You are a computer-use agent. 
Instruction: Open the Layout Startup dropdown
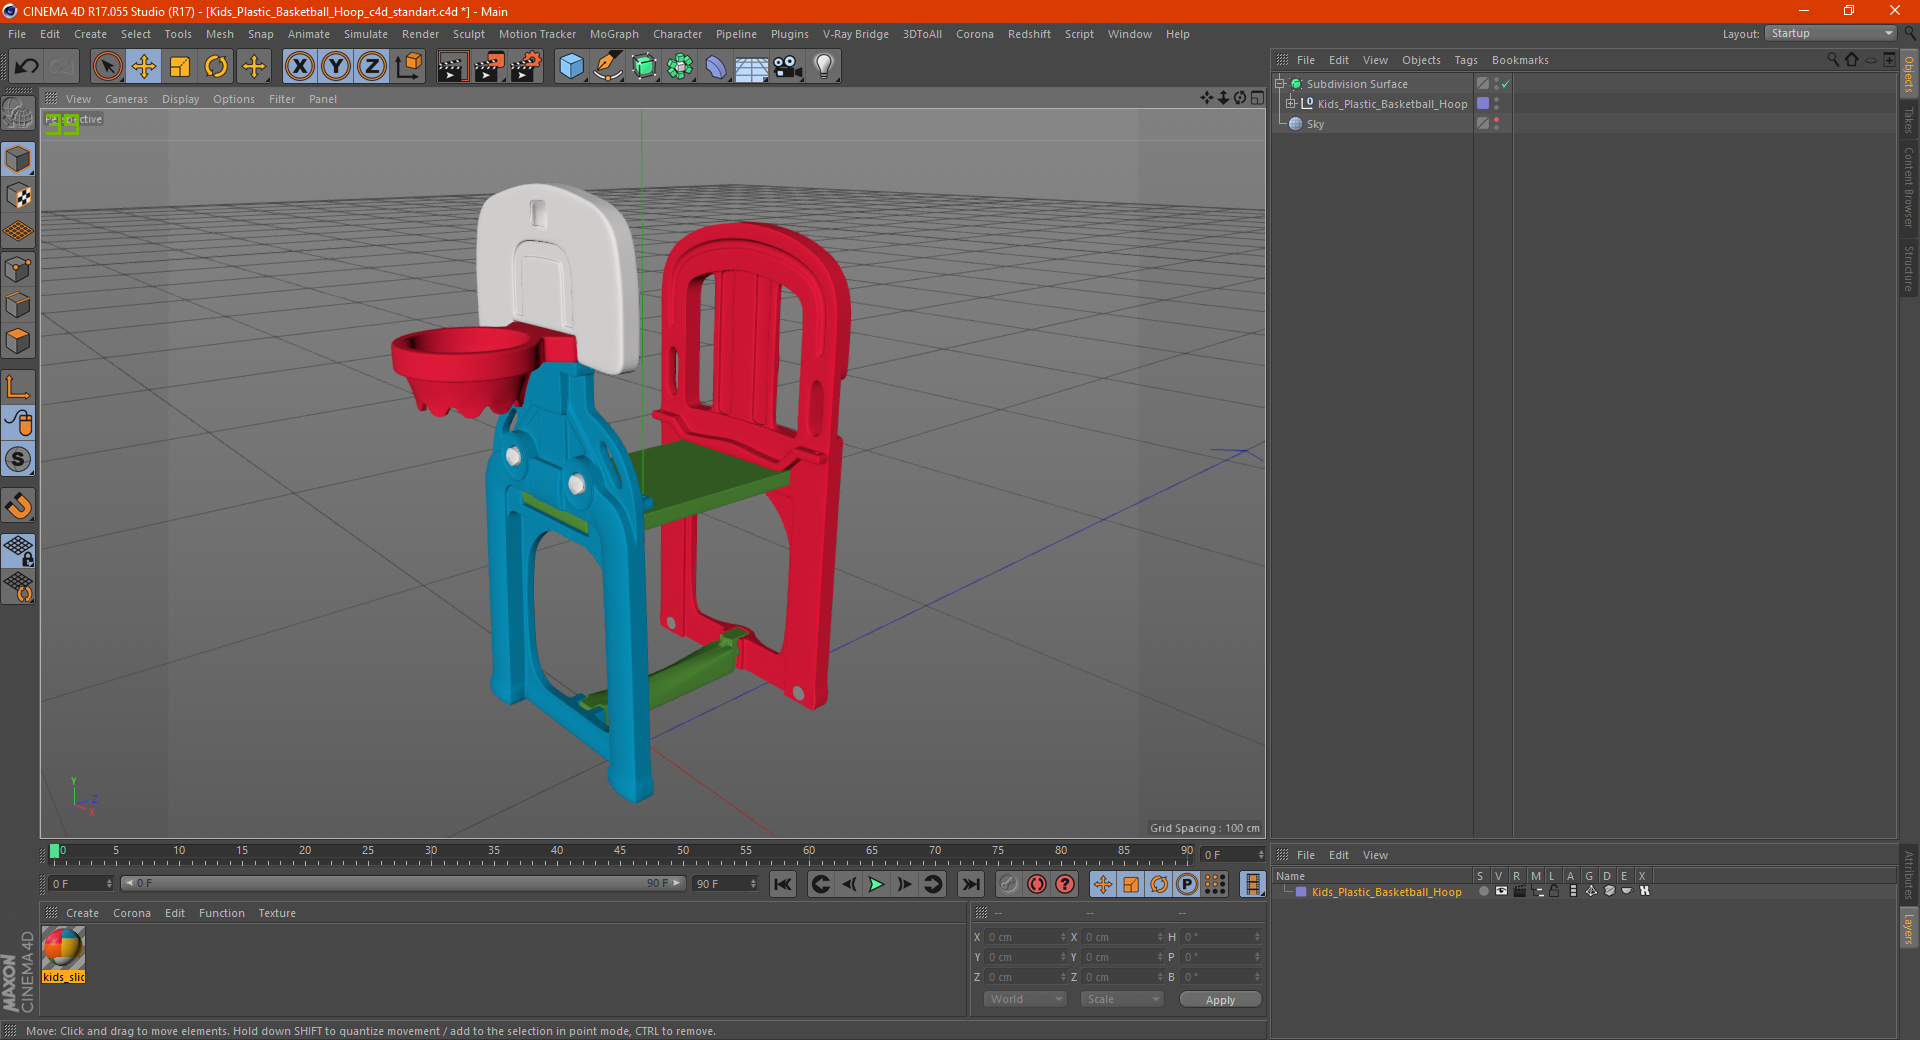click(1830, 33)
